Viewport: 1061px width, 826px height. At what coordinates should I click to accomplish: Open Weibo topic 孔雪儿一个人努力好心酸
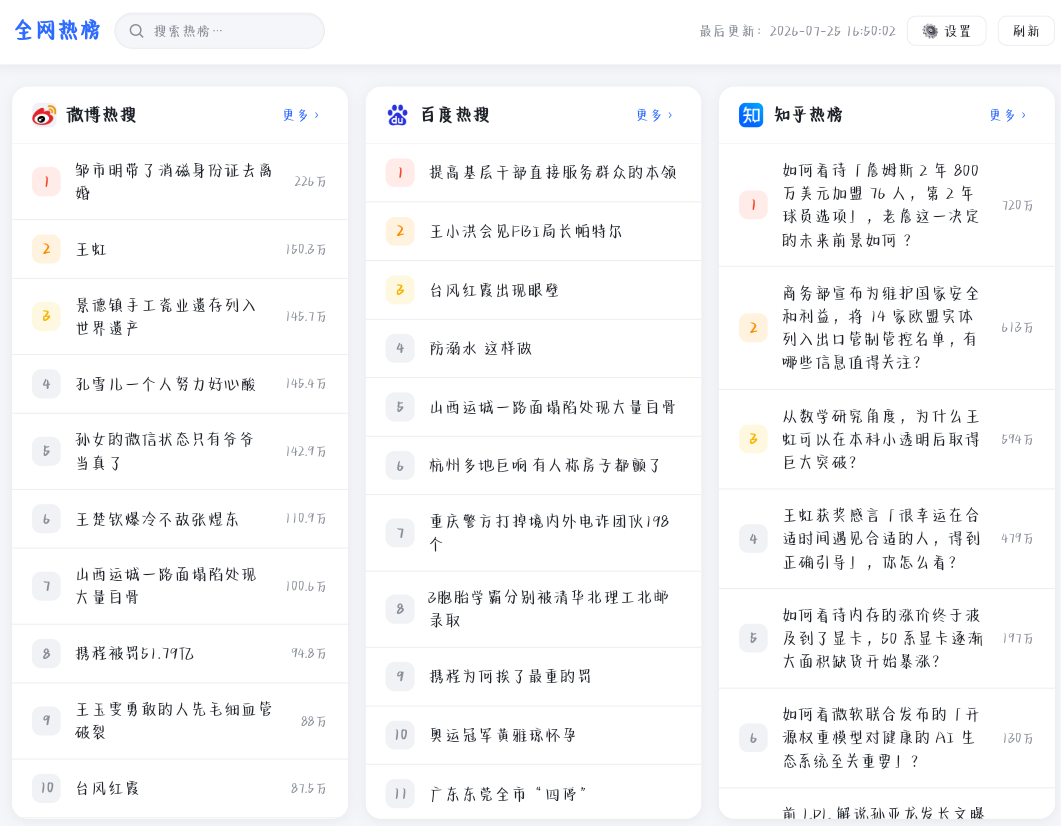pos(180,384)
